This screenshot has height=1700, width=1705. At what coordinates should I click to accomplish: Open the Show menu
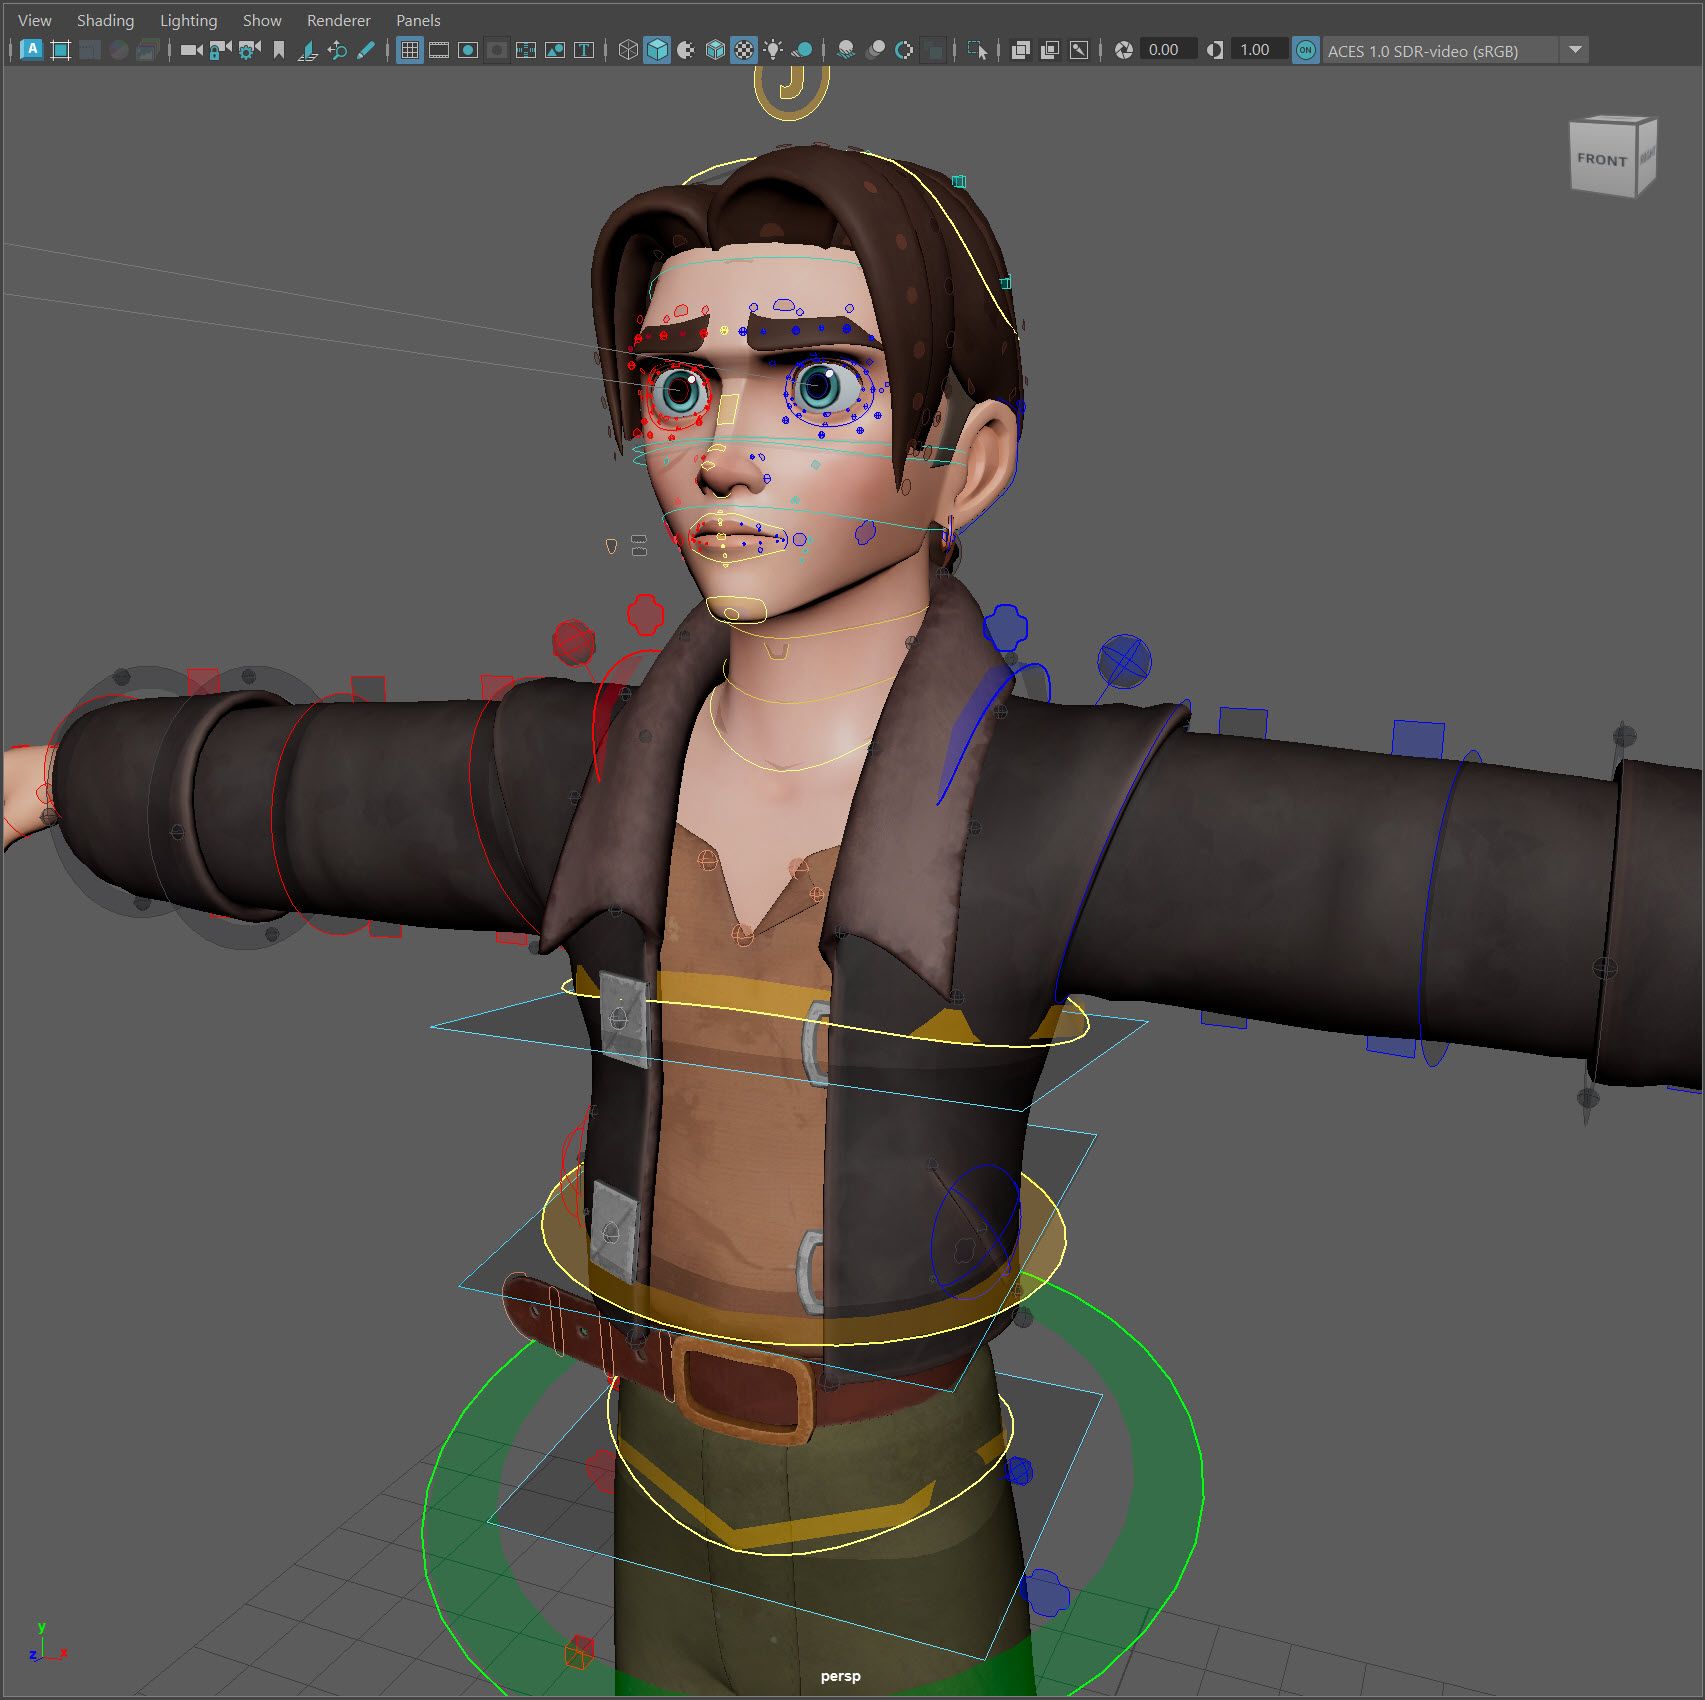coord(262,20)
